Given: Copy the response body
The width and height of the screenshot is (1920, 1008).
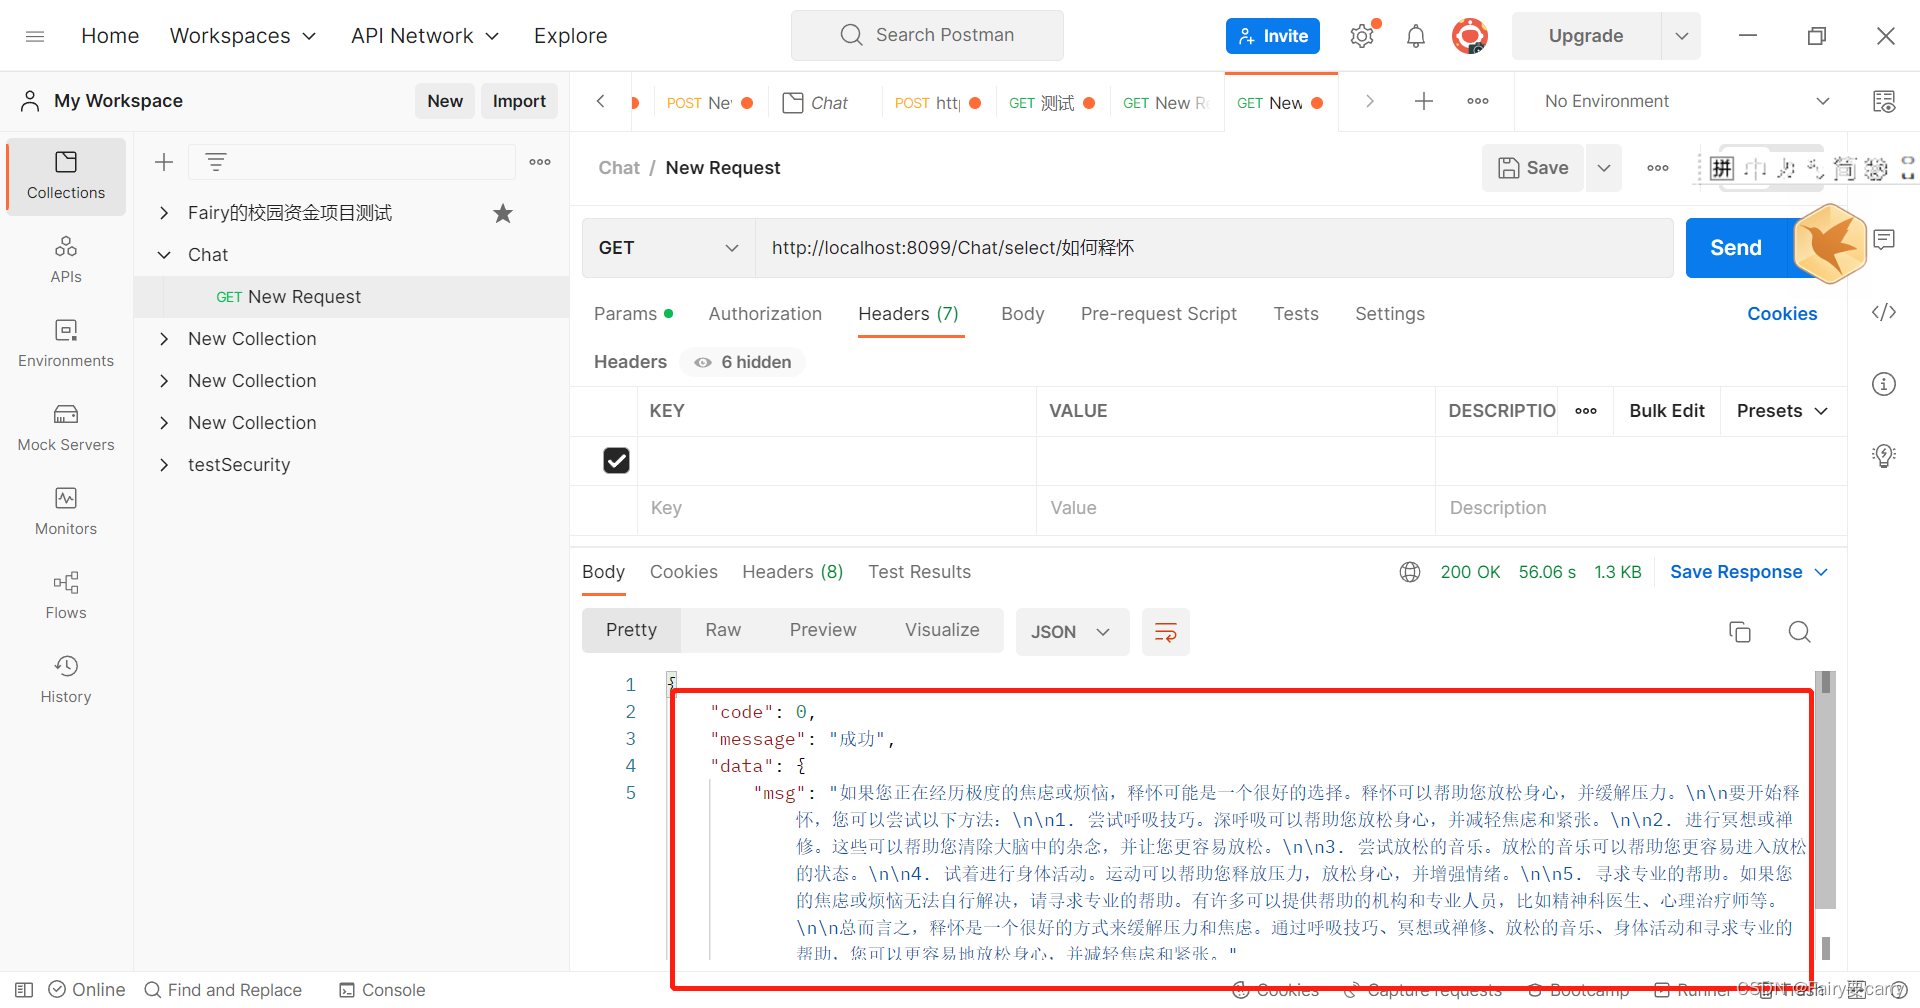Looking at the screenshot, I should (1739, 632).
